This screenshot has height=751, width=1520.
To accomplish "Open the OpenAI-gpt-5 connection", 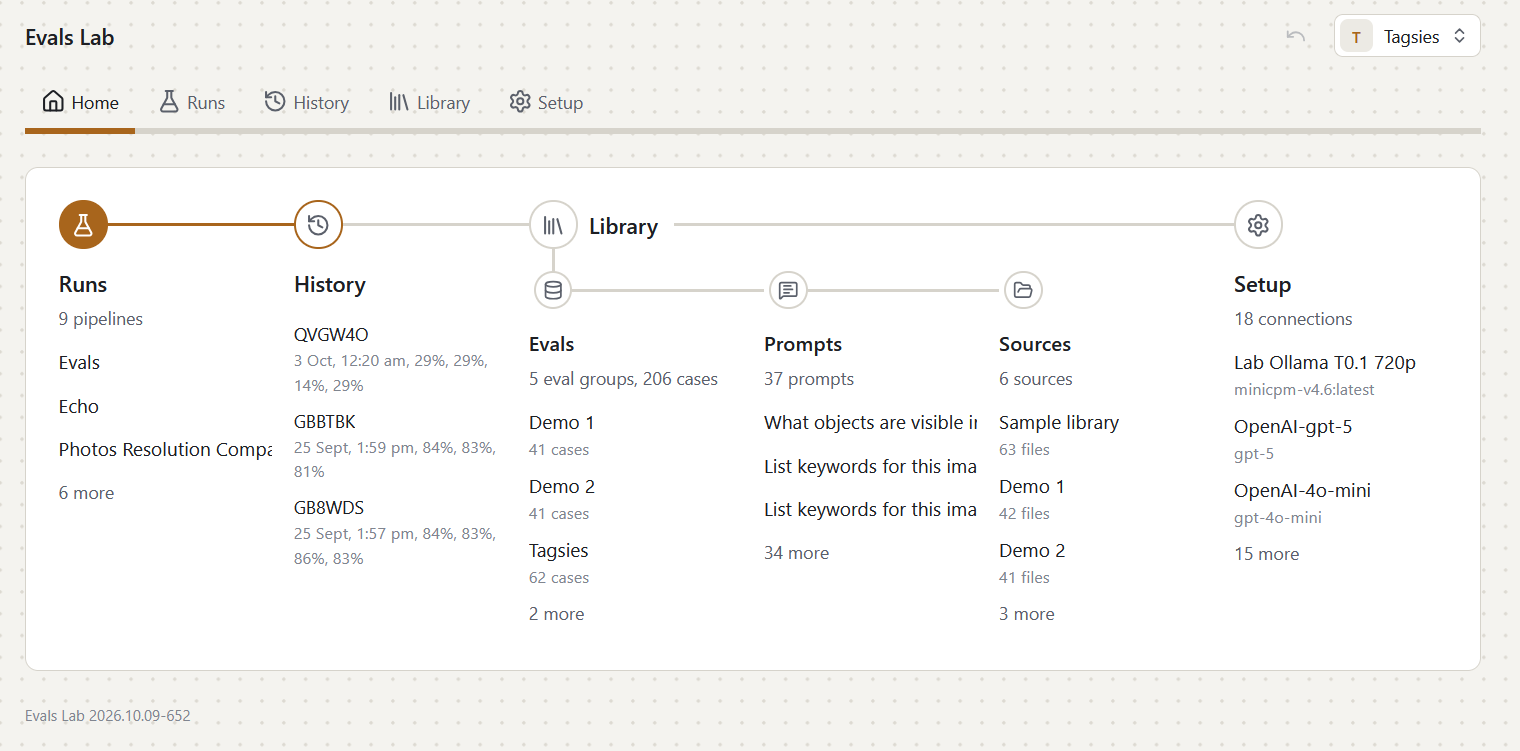I will coord(1293,427).
